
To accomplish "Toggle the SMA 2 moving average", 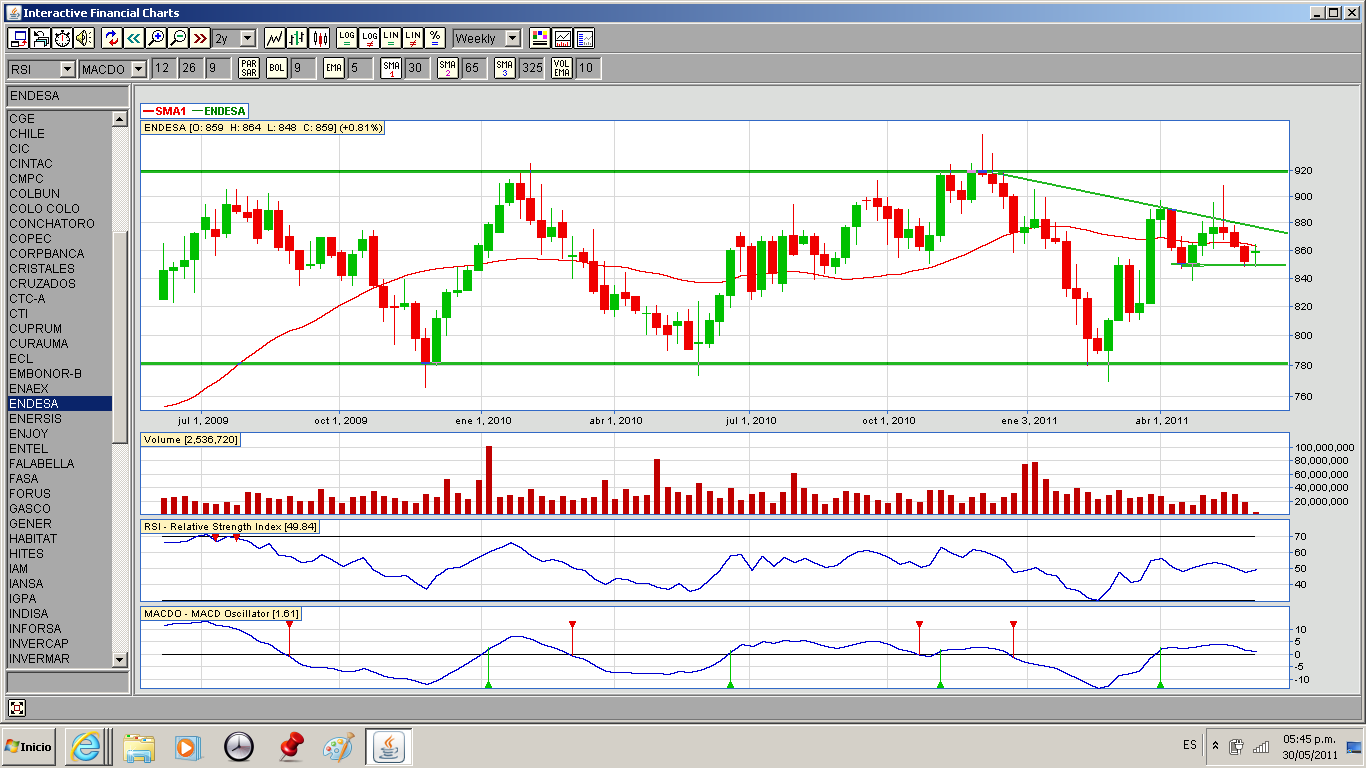I will click(x=448, y=68).
